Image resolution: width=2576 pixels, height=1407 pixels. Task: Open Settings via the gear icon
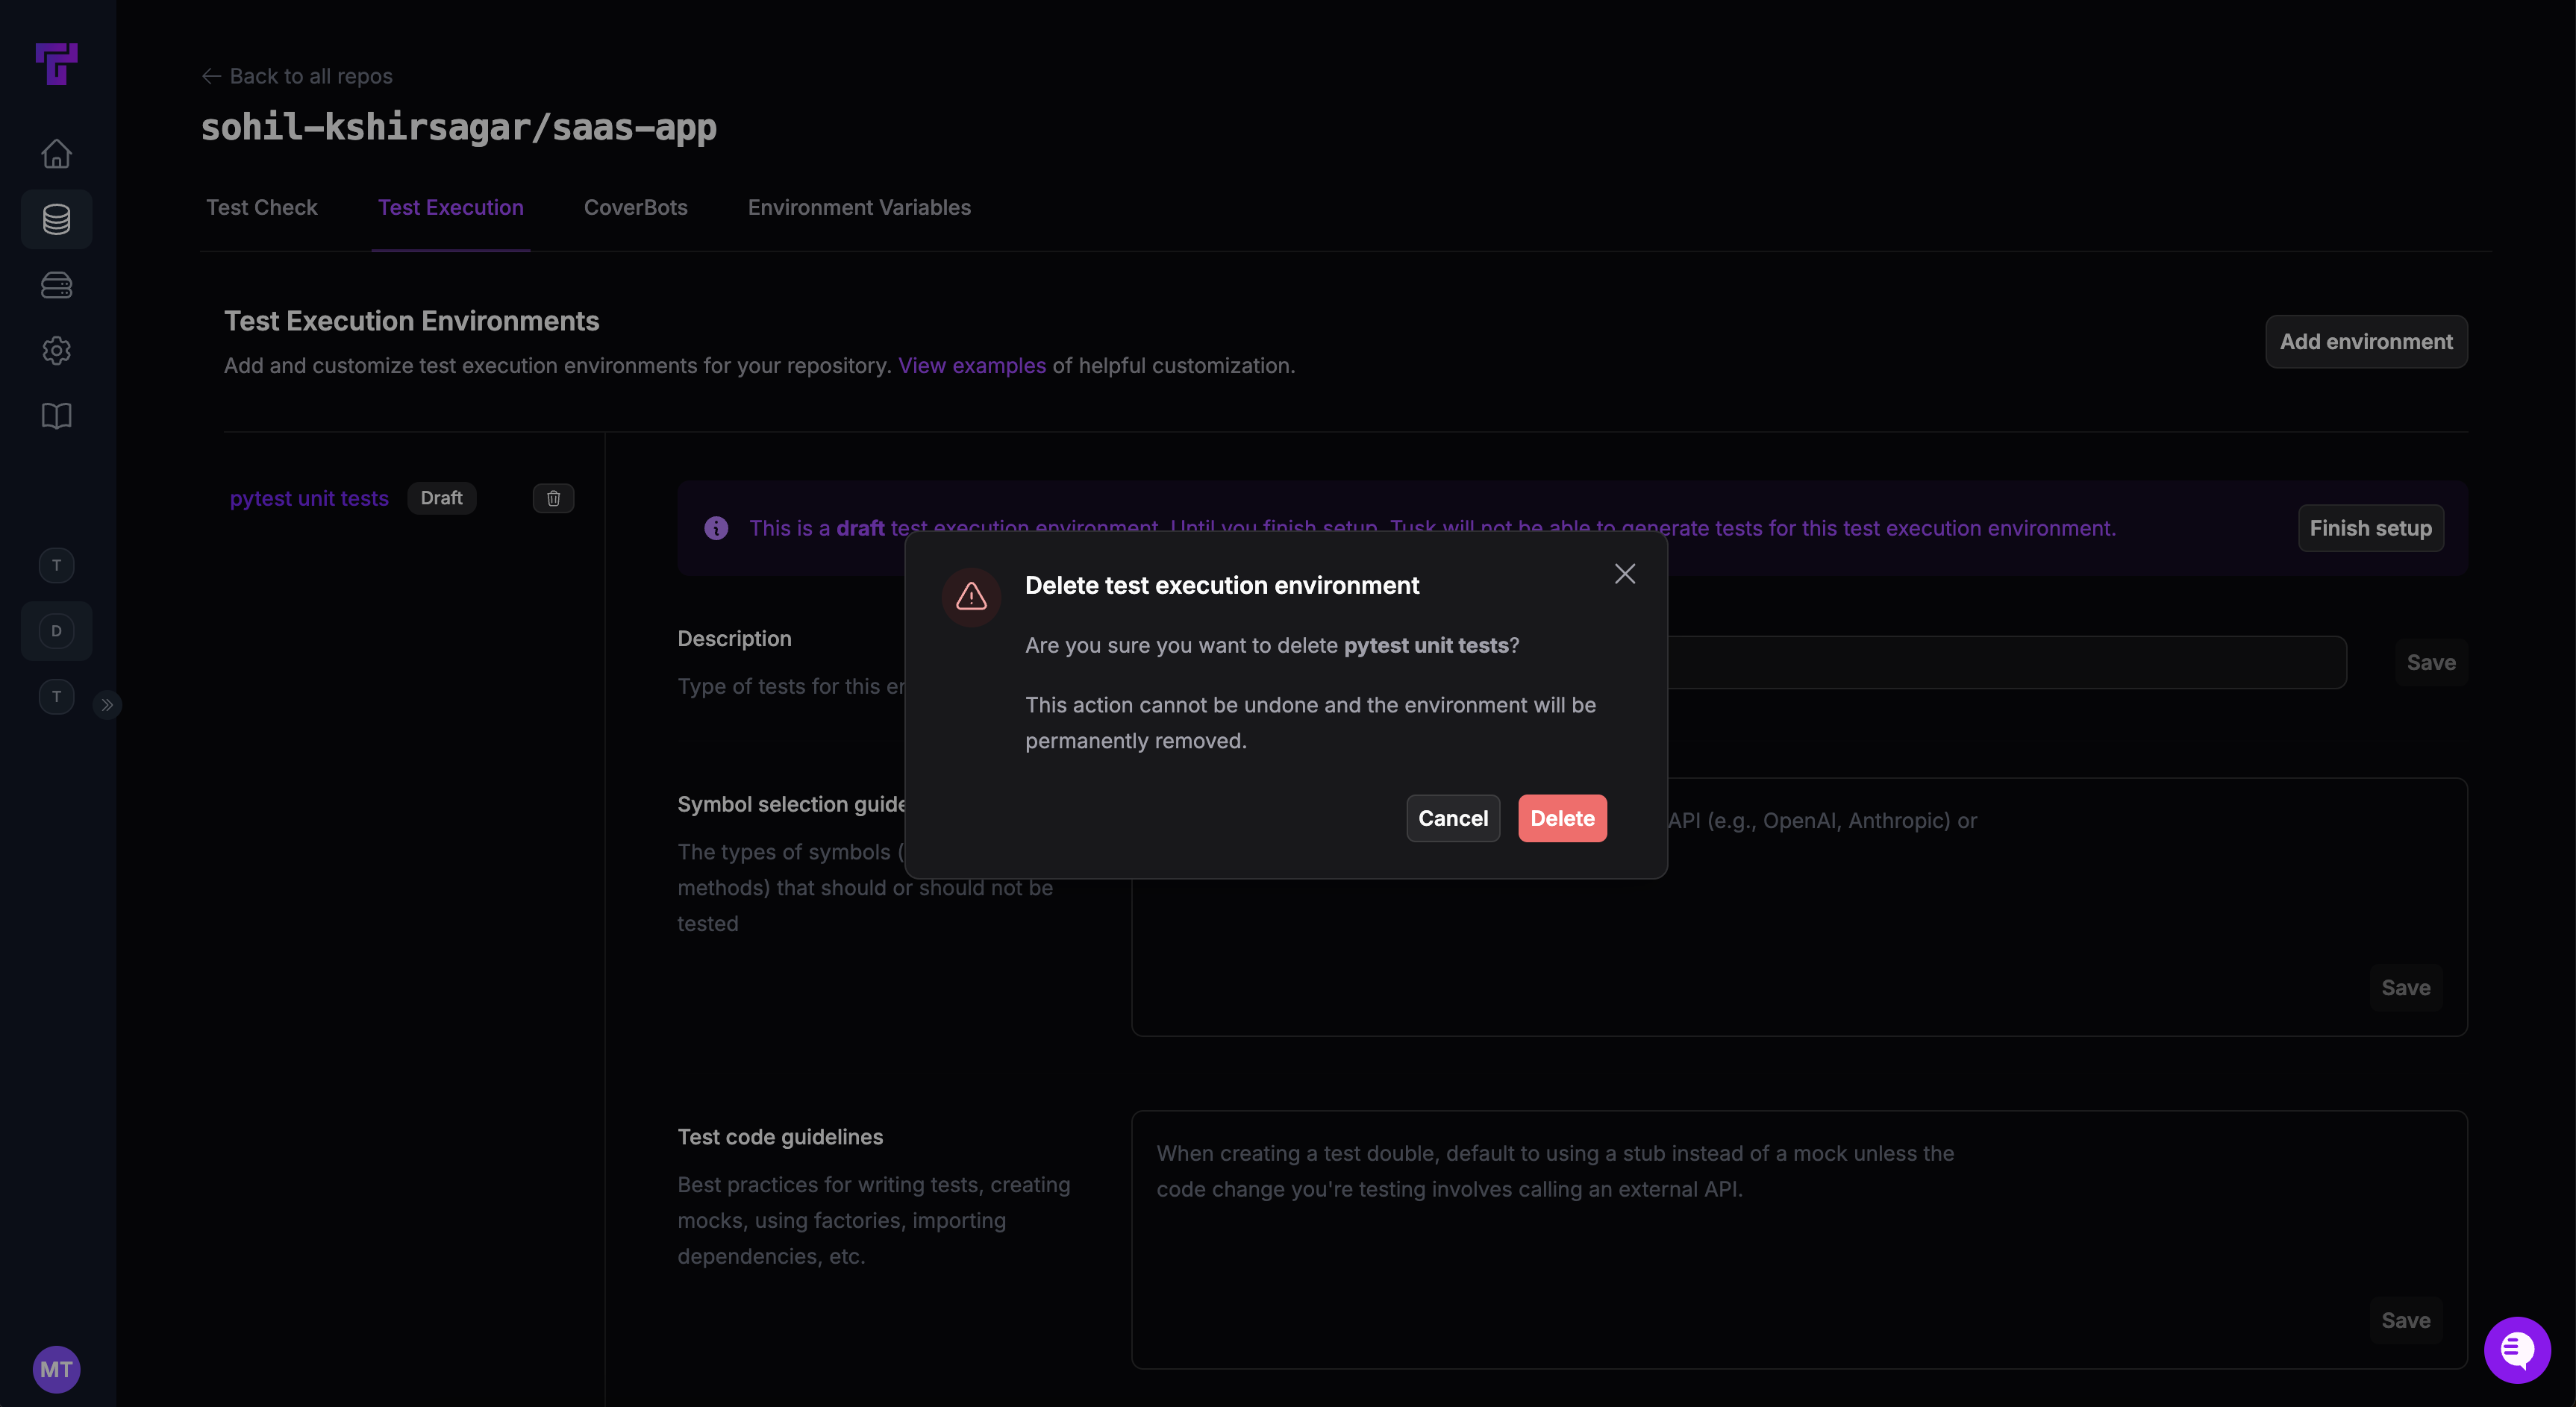coord(56,350)
